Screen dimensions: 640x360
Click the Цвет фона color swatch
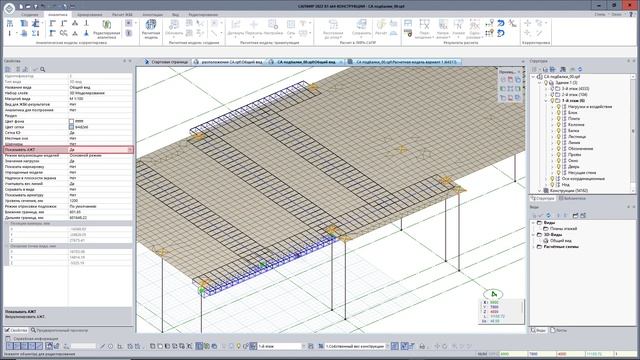[x=71, y=122]
